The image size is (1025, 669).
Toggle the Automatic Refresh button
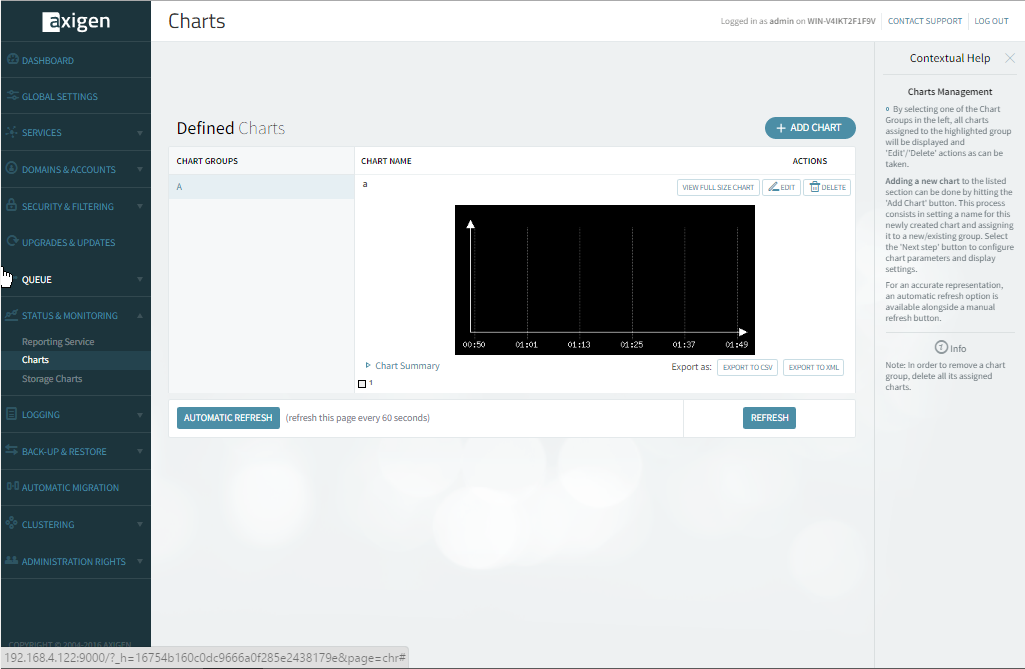pos(228,418)
